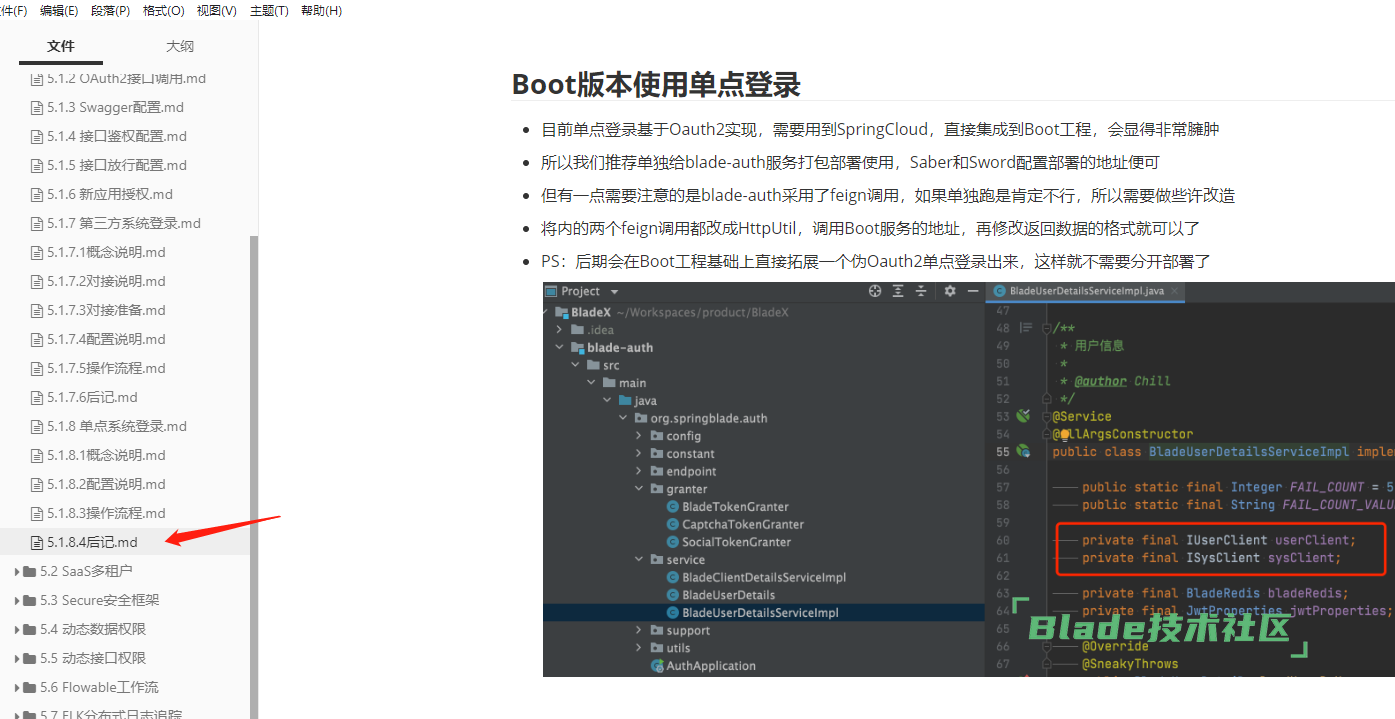Click the bullet starting 将内的两个feign调用

871,228
